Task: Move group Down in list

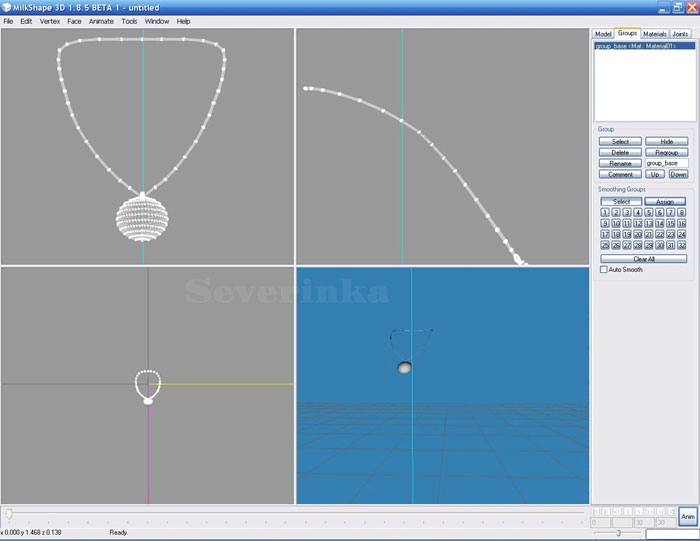Action: [x=678, y=174]
